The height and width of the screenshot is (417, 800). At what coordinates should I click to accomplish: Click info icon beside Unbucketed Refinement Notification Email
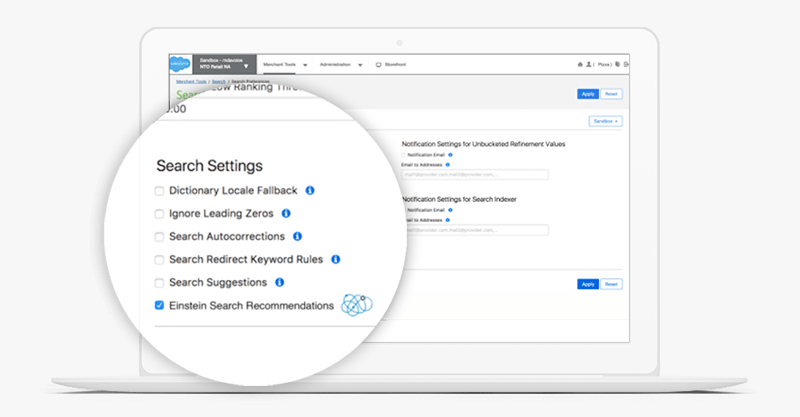point(450,155)
